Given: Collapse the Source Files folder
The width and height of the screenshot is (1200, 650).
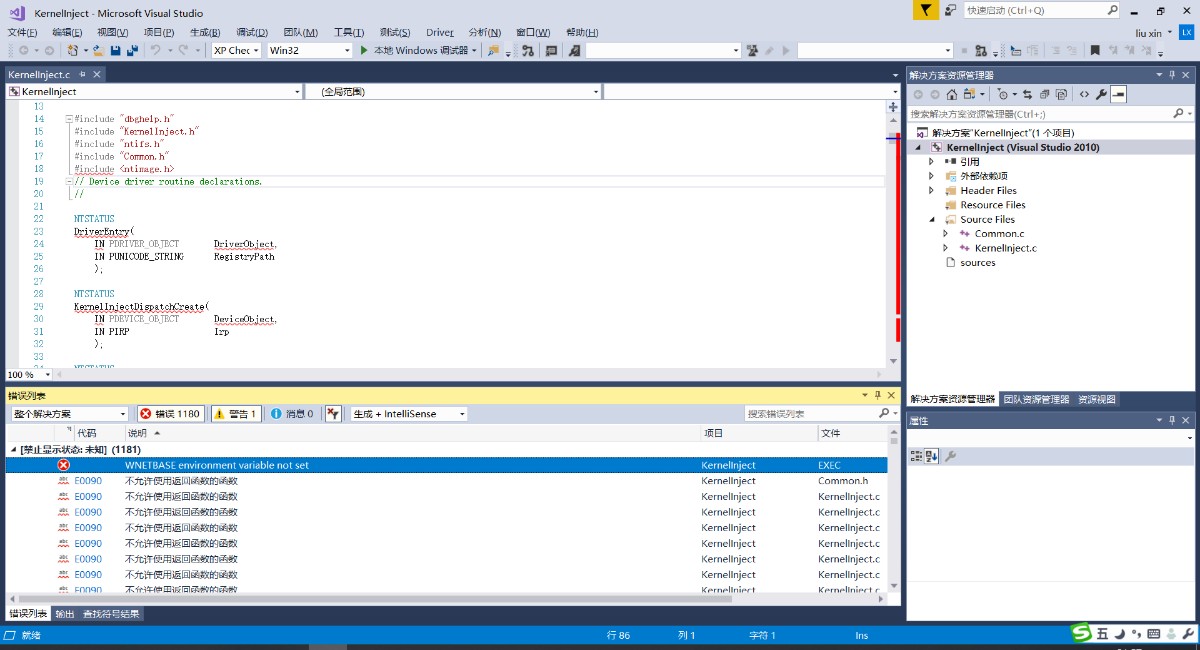Looking at the screenshot, I should pyautogui.click(x=932, y=219).
